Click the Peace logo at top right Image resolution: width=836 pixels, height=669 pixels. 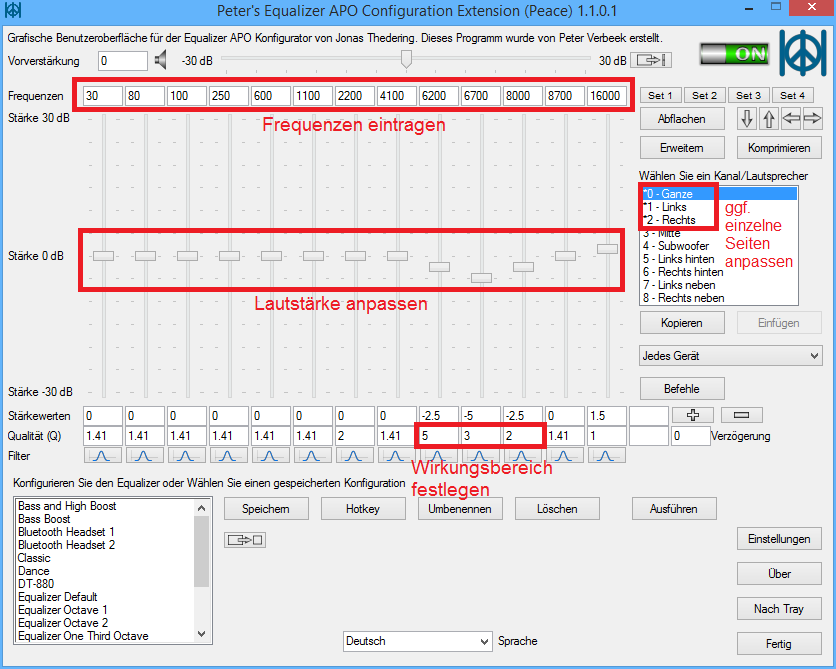[x=802, y=53]
